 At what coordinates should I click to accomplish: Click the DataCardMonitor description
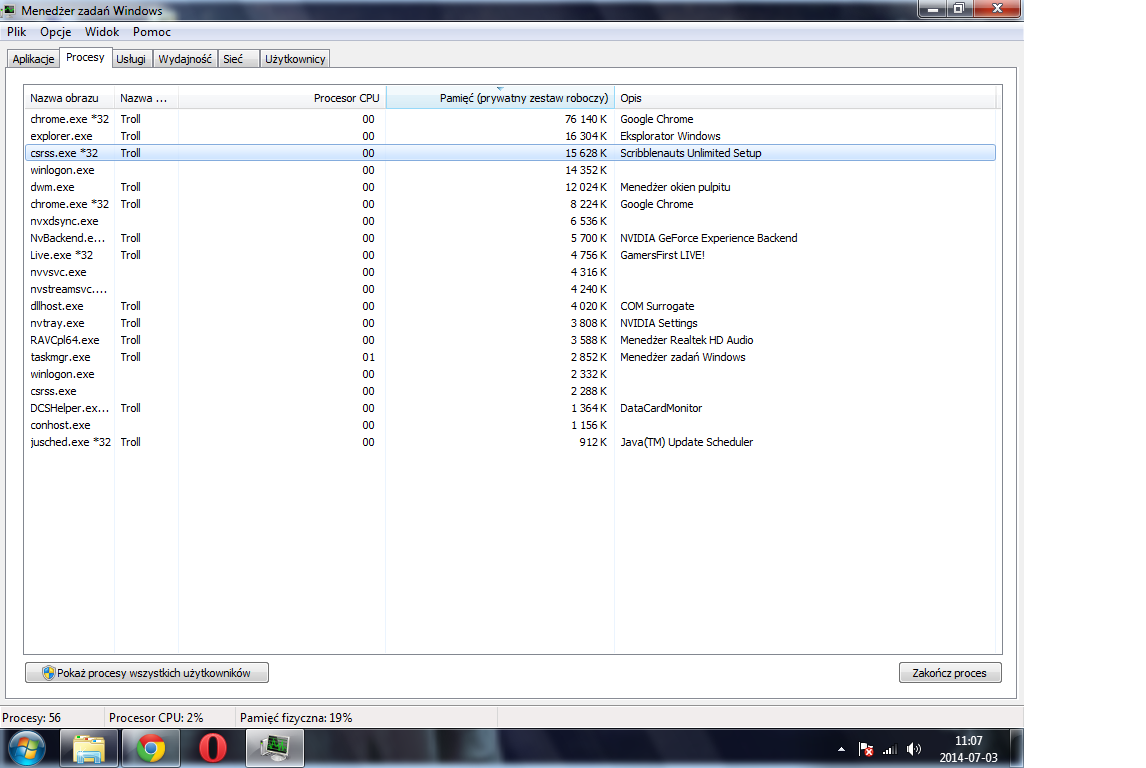(x=661, y=408)
